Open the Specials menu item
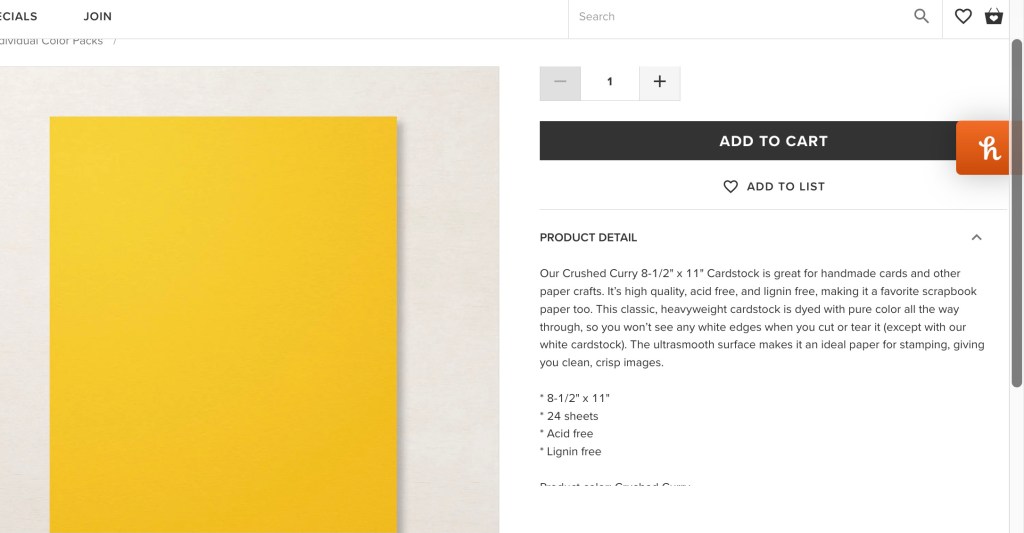Image resolution: width=1024 pixels, height=533 pixels. tap(18, 16)
